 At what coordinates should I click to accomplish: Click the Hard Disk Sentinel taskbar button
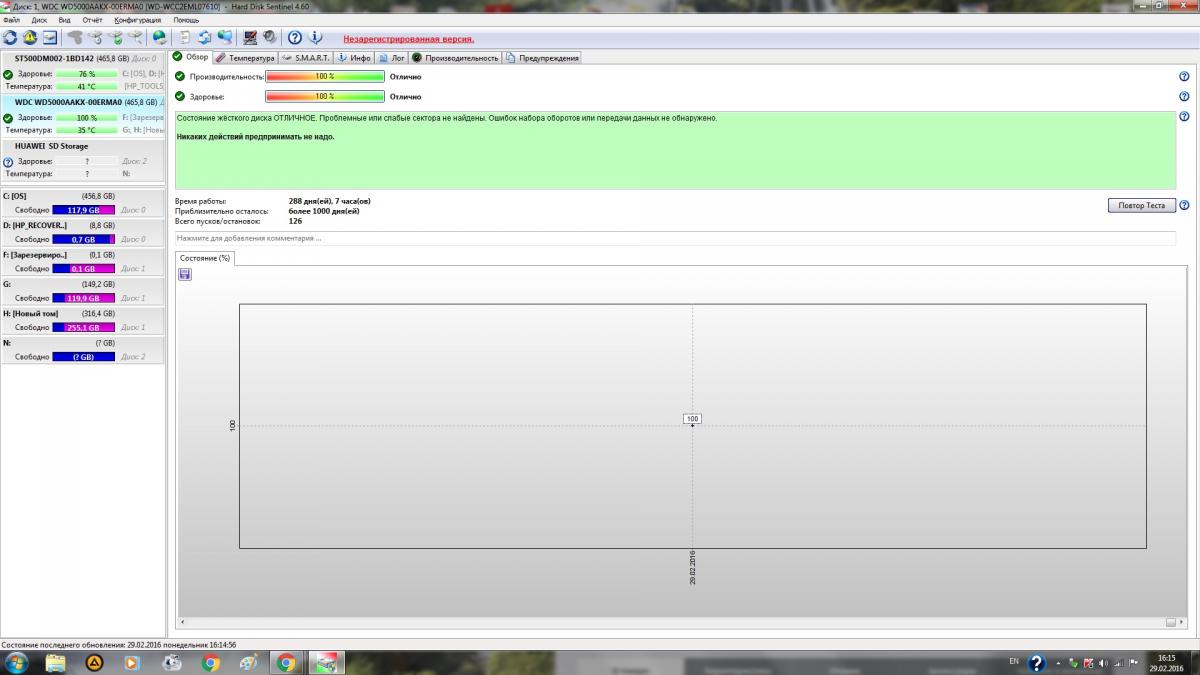(325, 662)
